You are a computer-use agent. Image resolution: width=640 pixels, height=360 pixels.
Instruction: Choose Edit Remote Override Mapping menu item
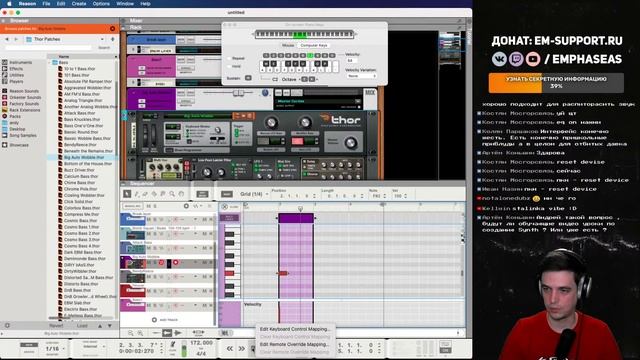[x=294, y=344]
